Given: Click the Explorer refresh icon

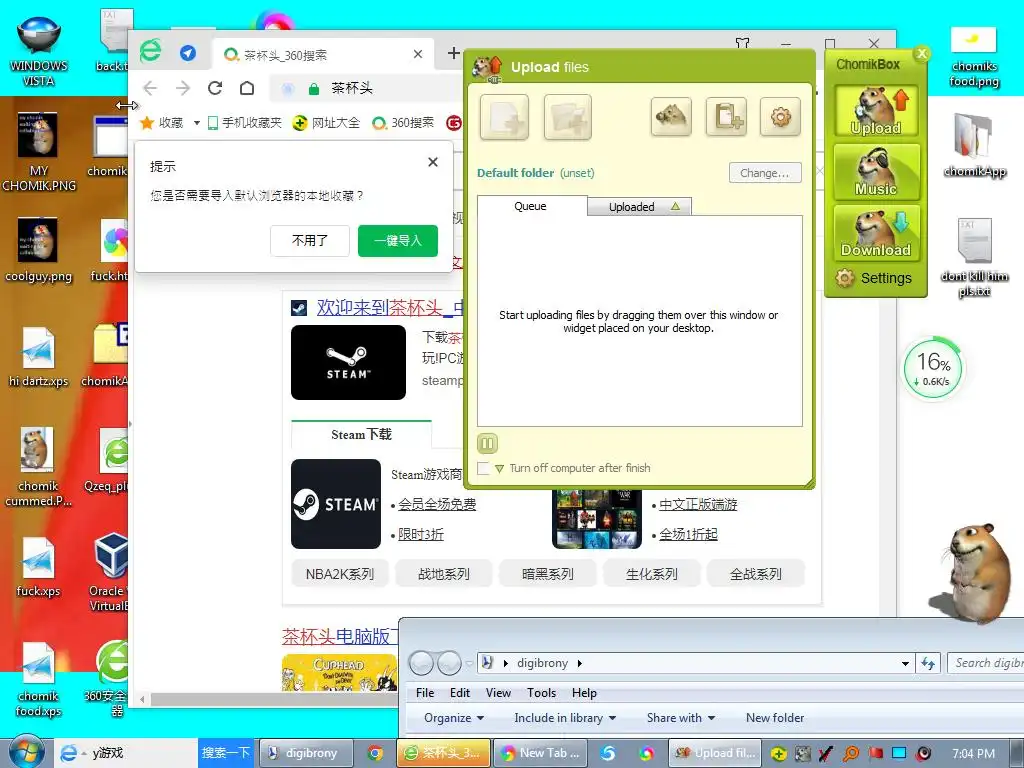Looking at the screenshot, I should click(928, 664).
